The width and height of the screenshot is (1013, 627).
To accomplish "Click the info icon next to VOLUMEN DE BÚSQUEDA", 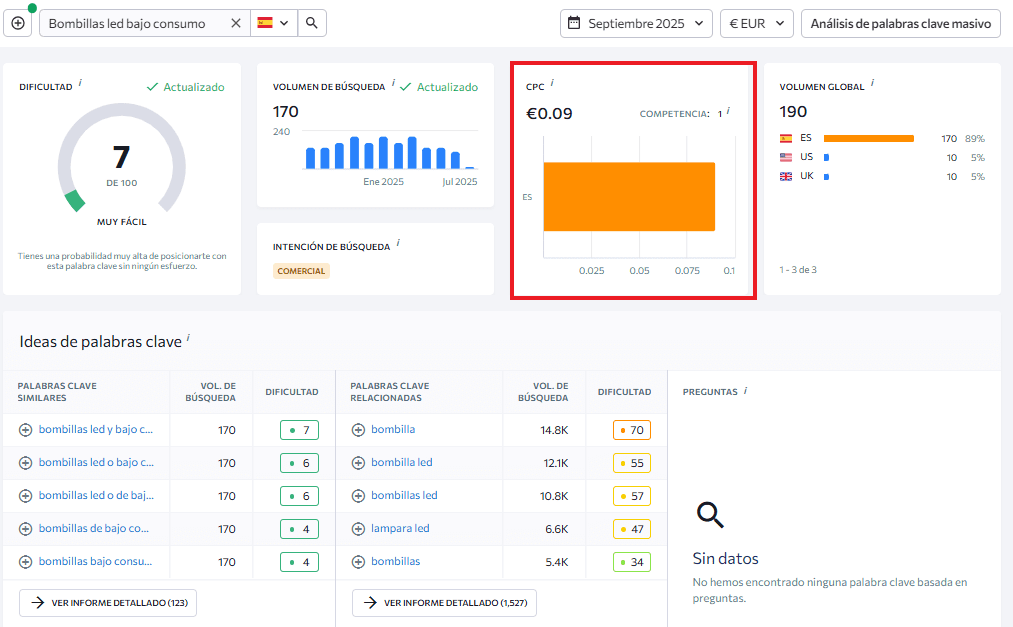I will pyautogui.click(x=393, y=83).
